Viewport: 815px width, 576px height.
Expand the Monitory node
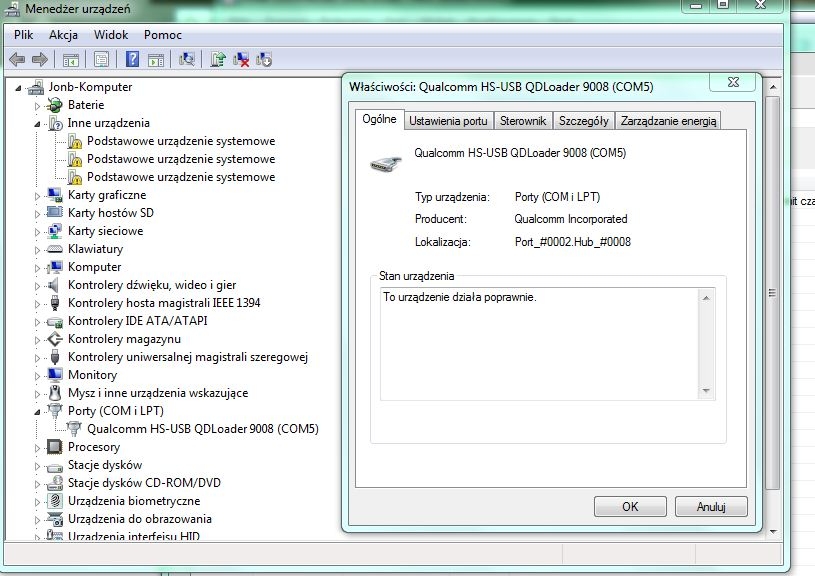click(x=37, y=376)
